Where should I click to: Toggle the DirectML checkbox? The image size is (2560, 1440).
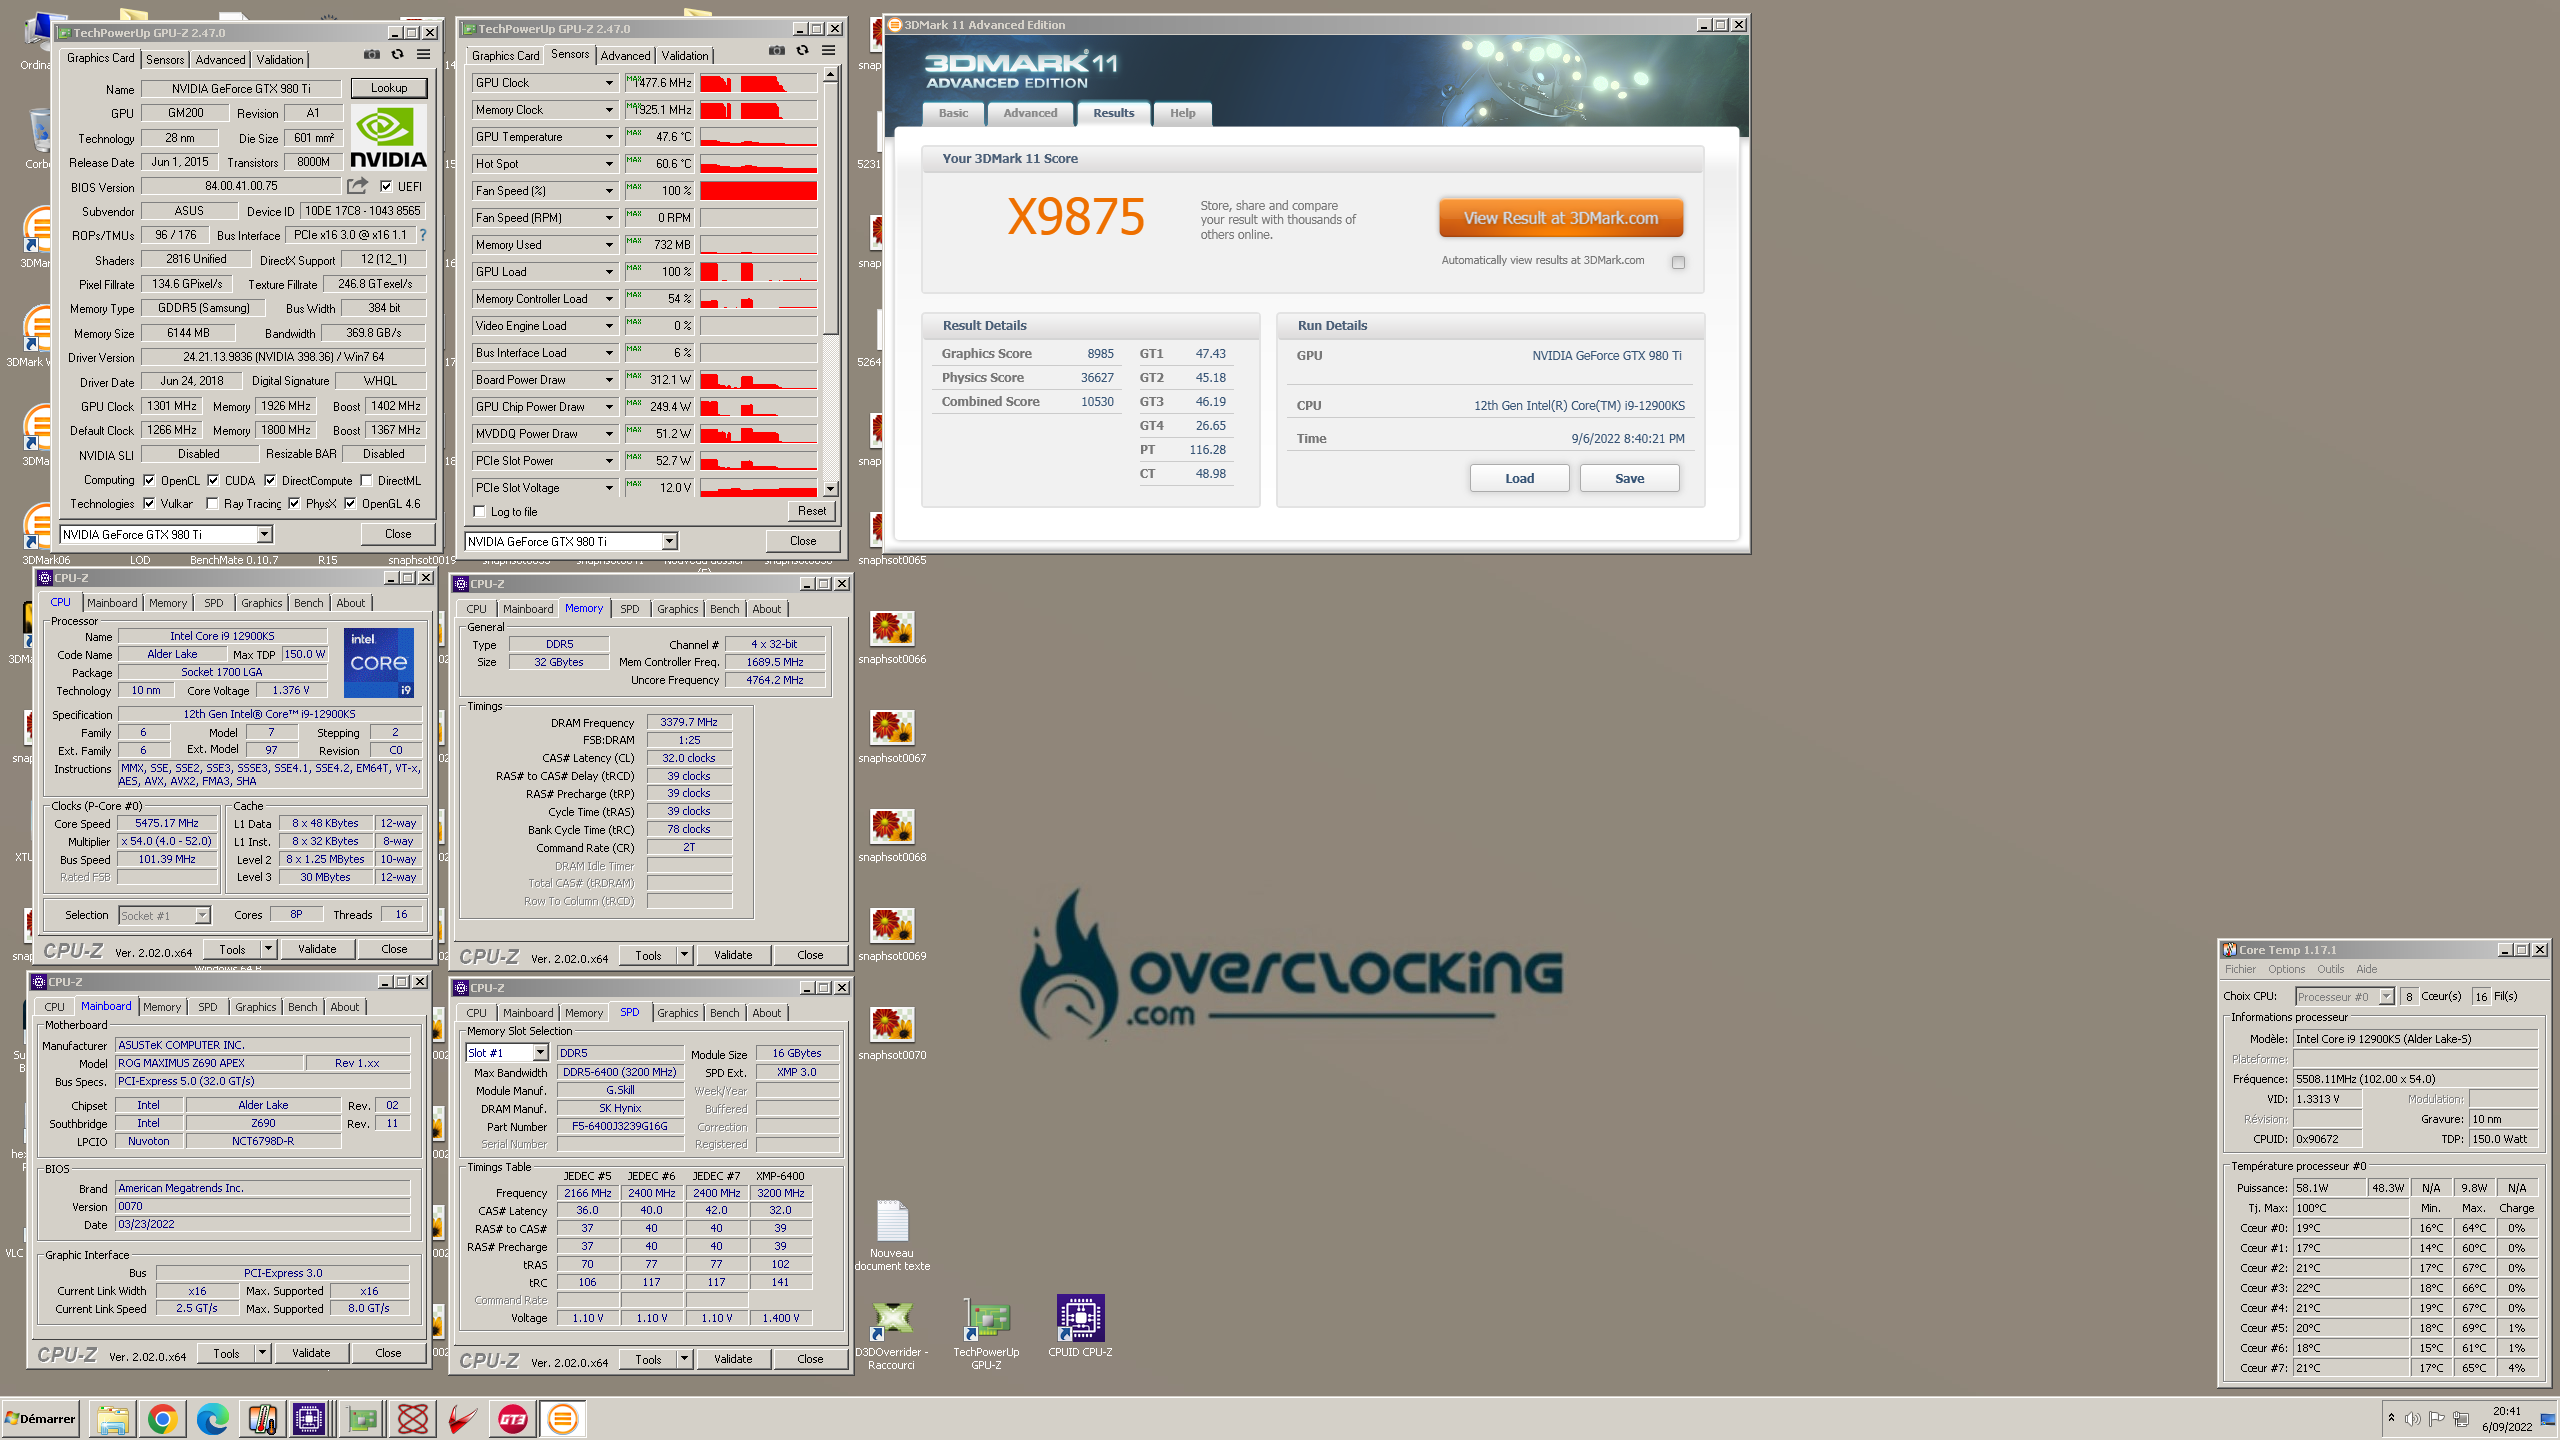(x=367, y=480)
